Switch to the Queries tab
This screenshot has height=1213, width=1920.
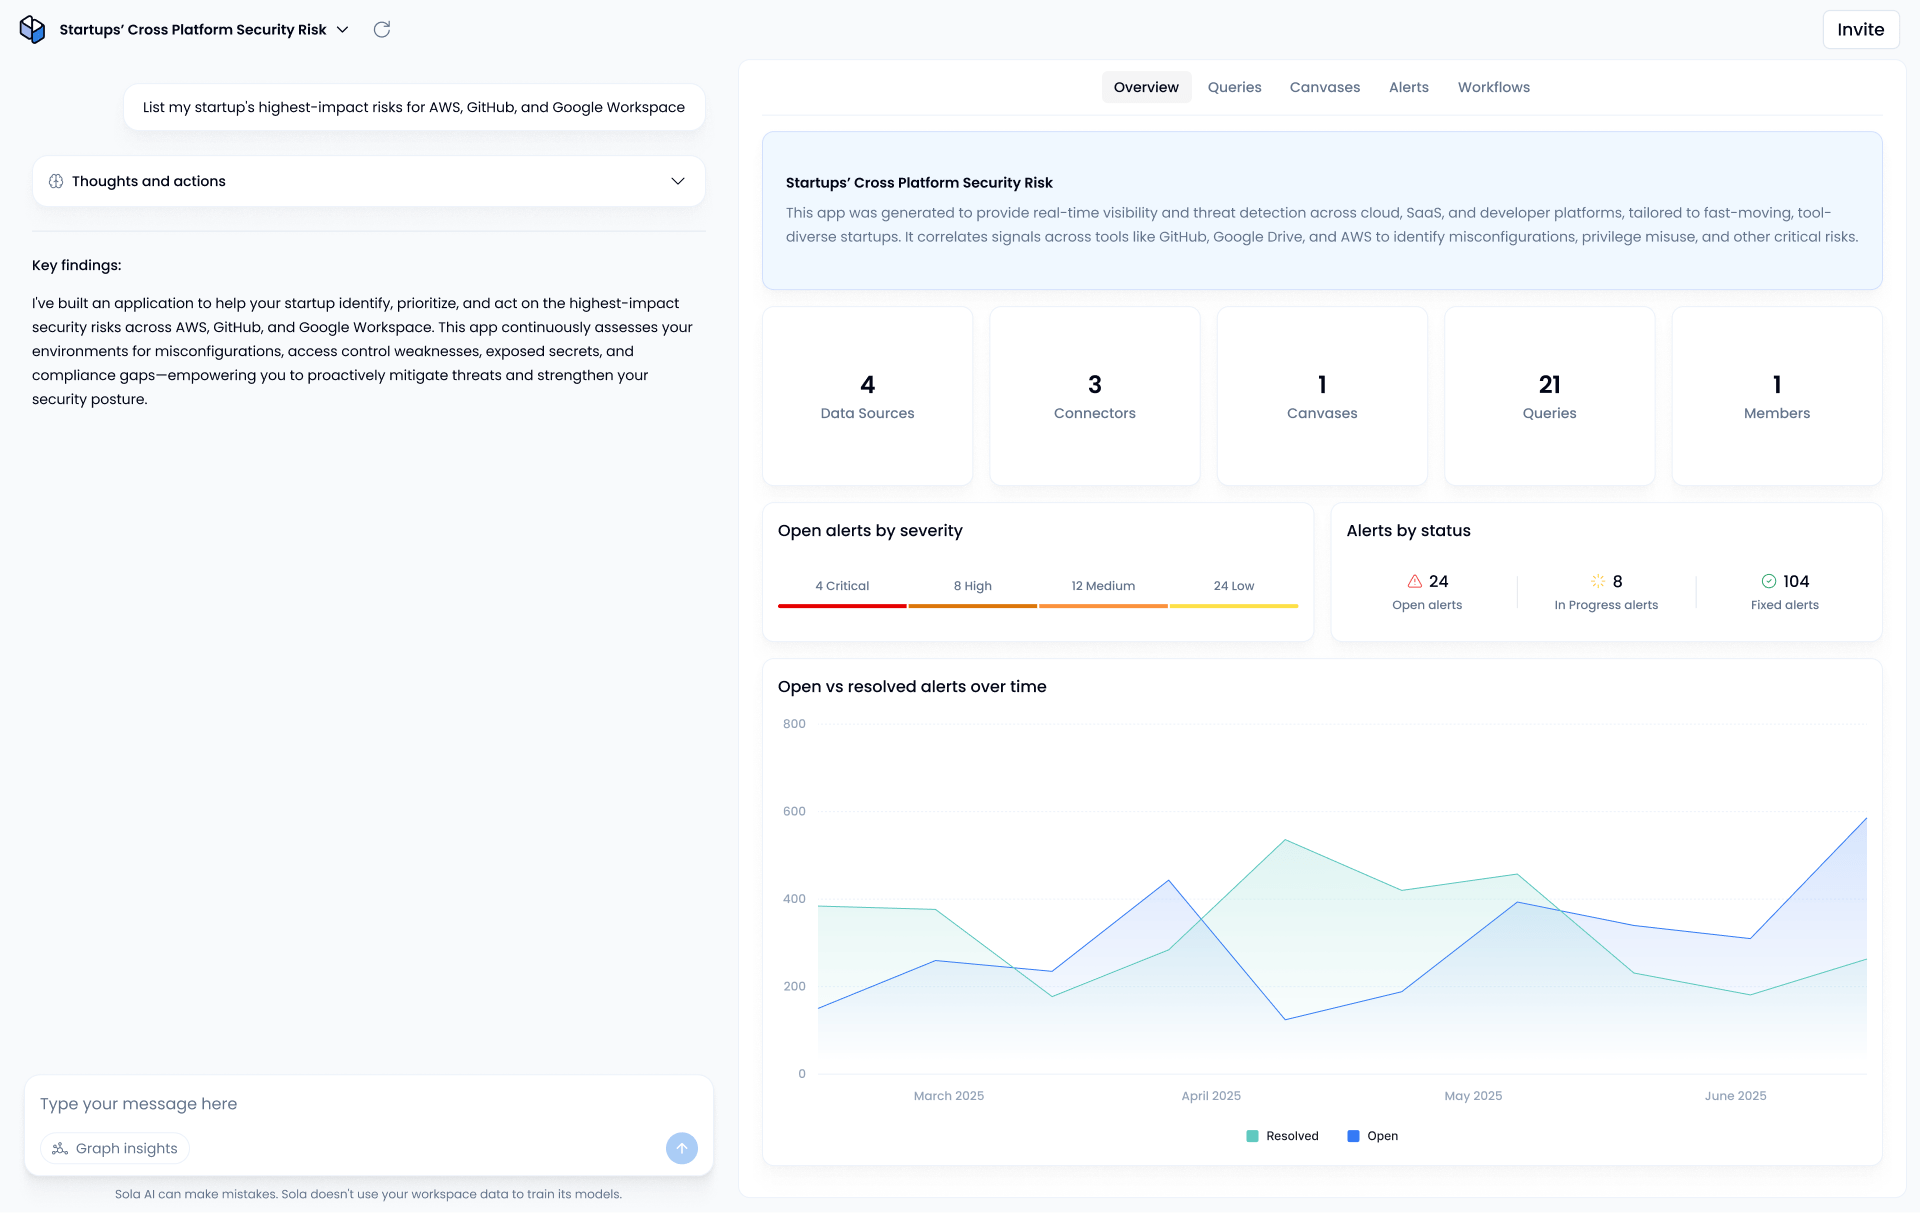click(1234, 87)
